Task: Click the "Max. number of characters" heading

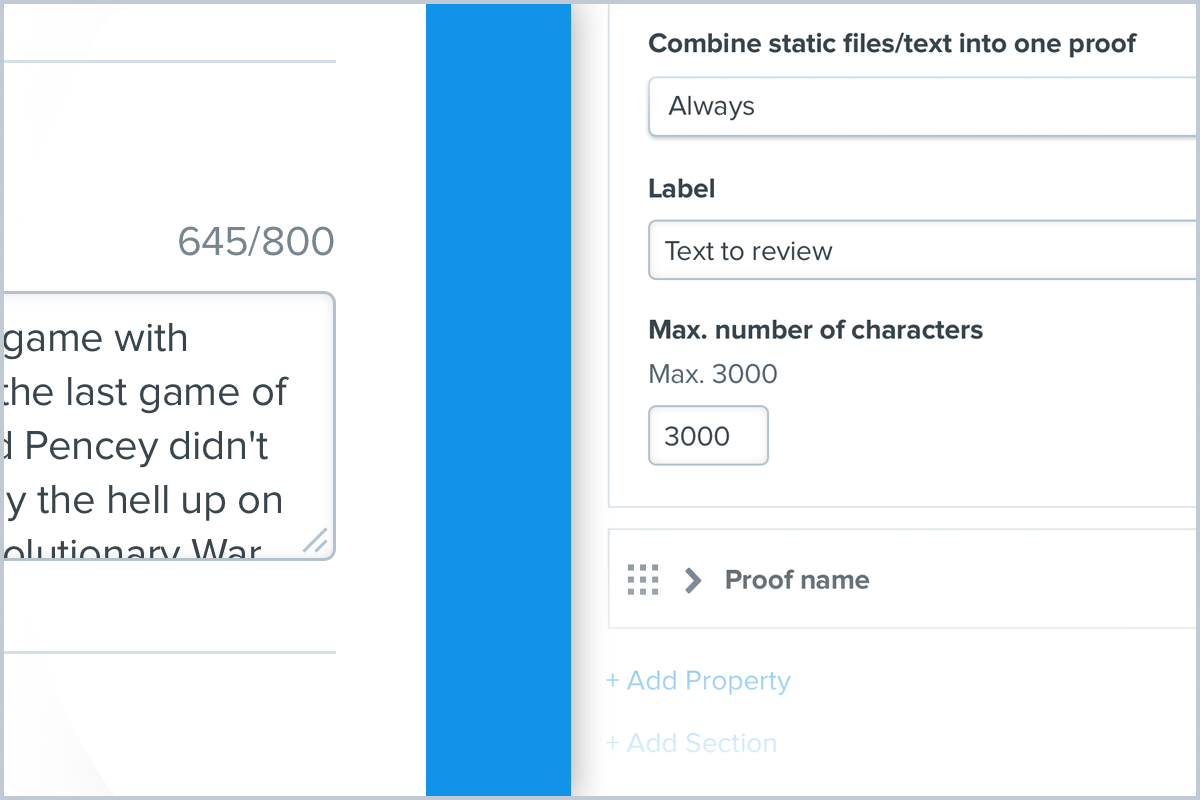Action: [x=816, y=330]
